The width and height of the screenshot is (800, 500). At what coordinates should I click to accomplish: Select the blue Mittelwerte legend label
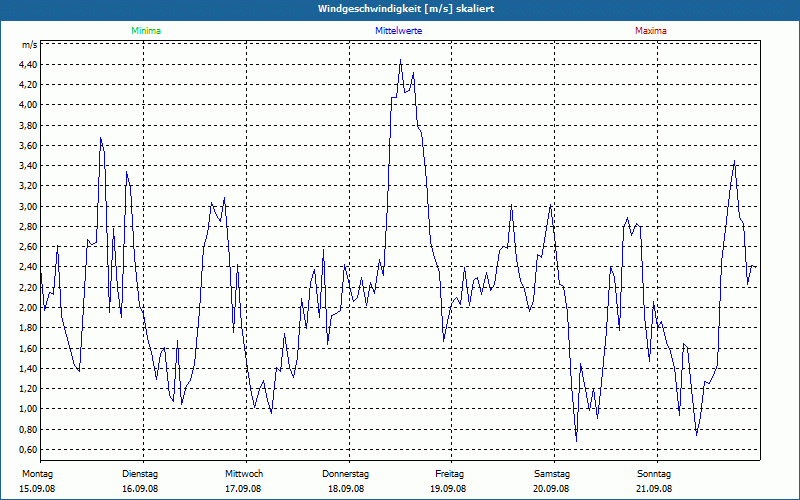(x=398, y=31)
